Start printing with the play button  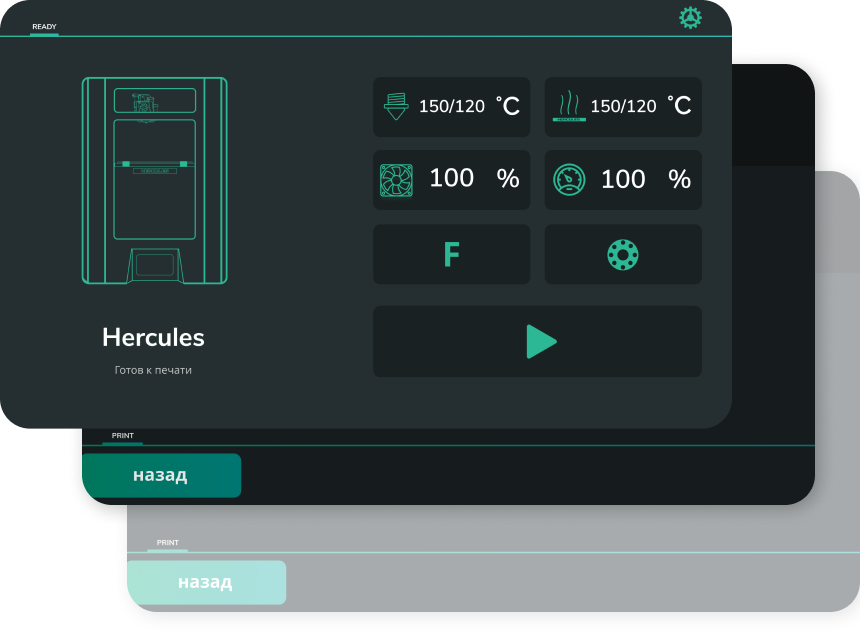[538, 341]
